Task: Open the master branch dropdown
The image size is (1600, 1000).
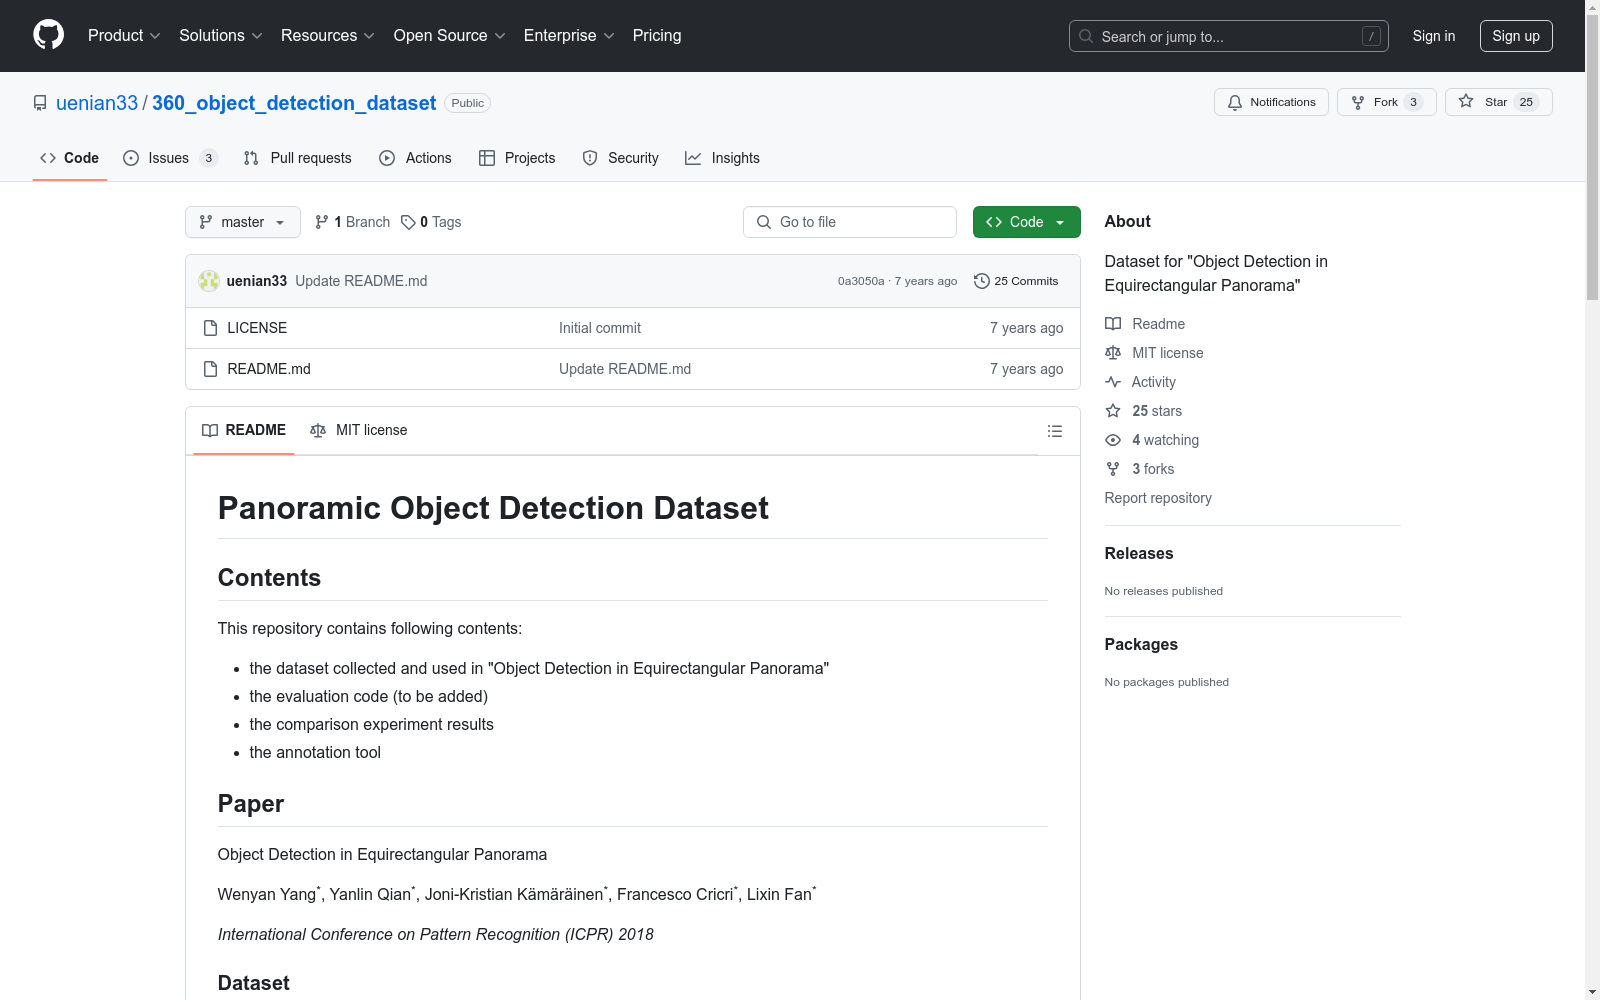Action: (x=243, y=222)
